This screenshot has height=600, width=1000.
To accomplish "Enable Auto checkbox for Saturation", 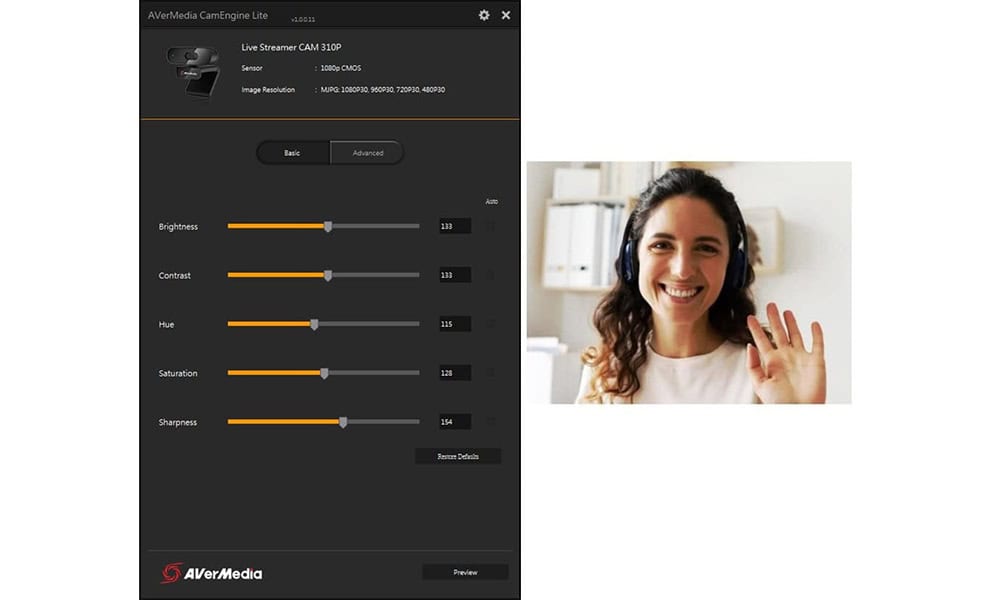I will click(x=491, y=373).
